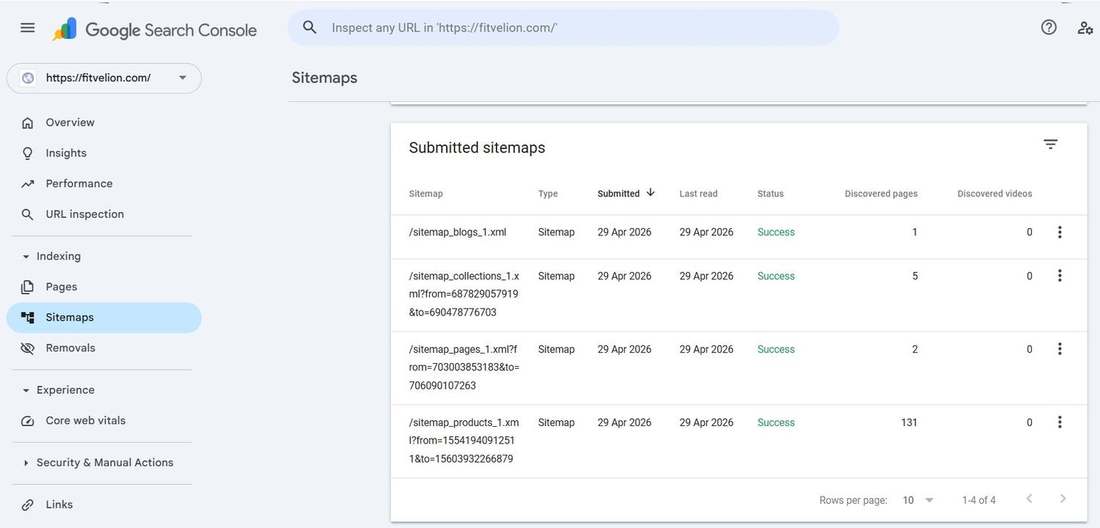Click the search magnifier icon in URL bar
Screen dimensions: 1100x528
(309, 27)
